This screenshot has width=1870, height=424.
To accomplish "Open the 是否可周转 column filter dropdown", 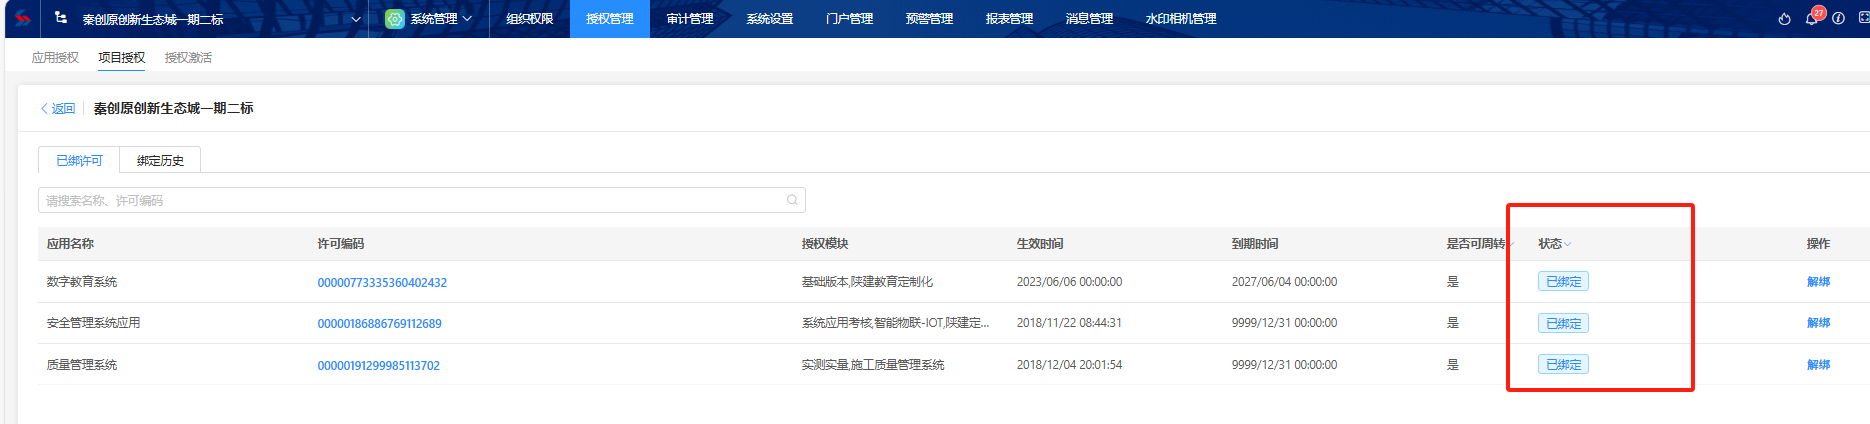I will (x=1511, y=244).
